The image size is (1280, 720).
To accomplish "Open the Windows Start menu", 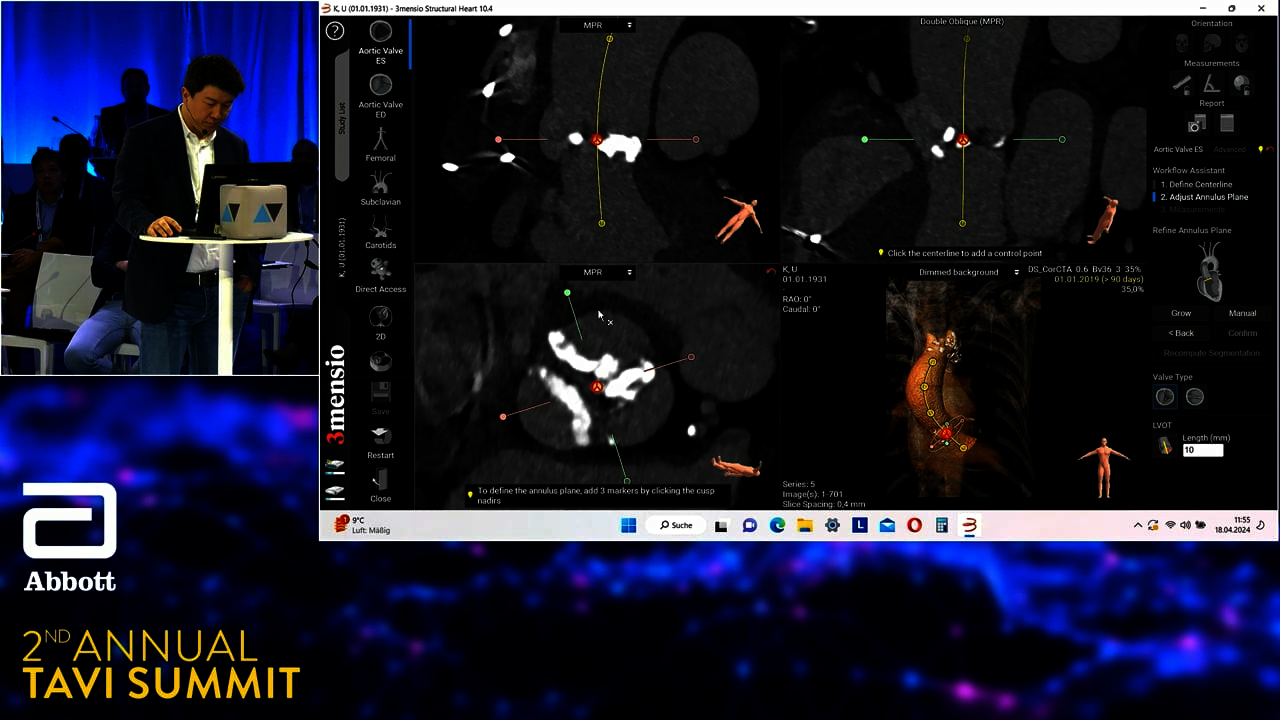I will 628,525.
